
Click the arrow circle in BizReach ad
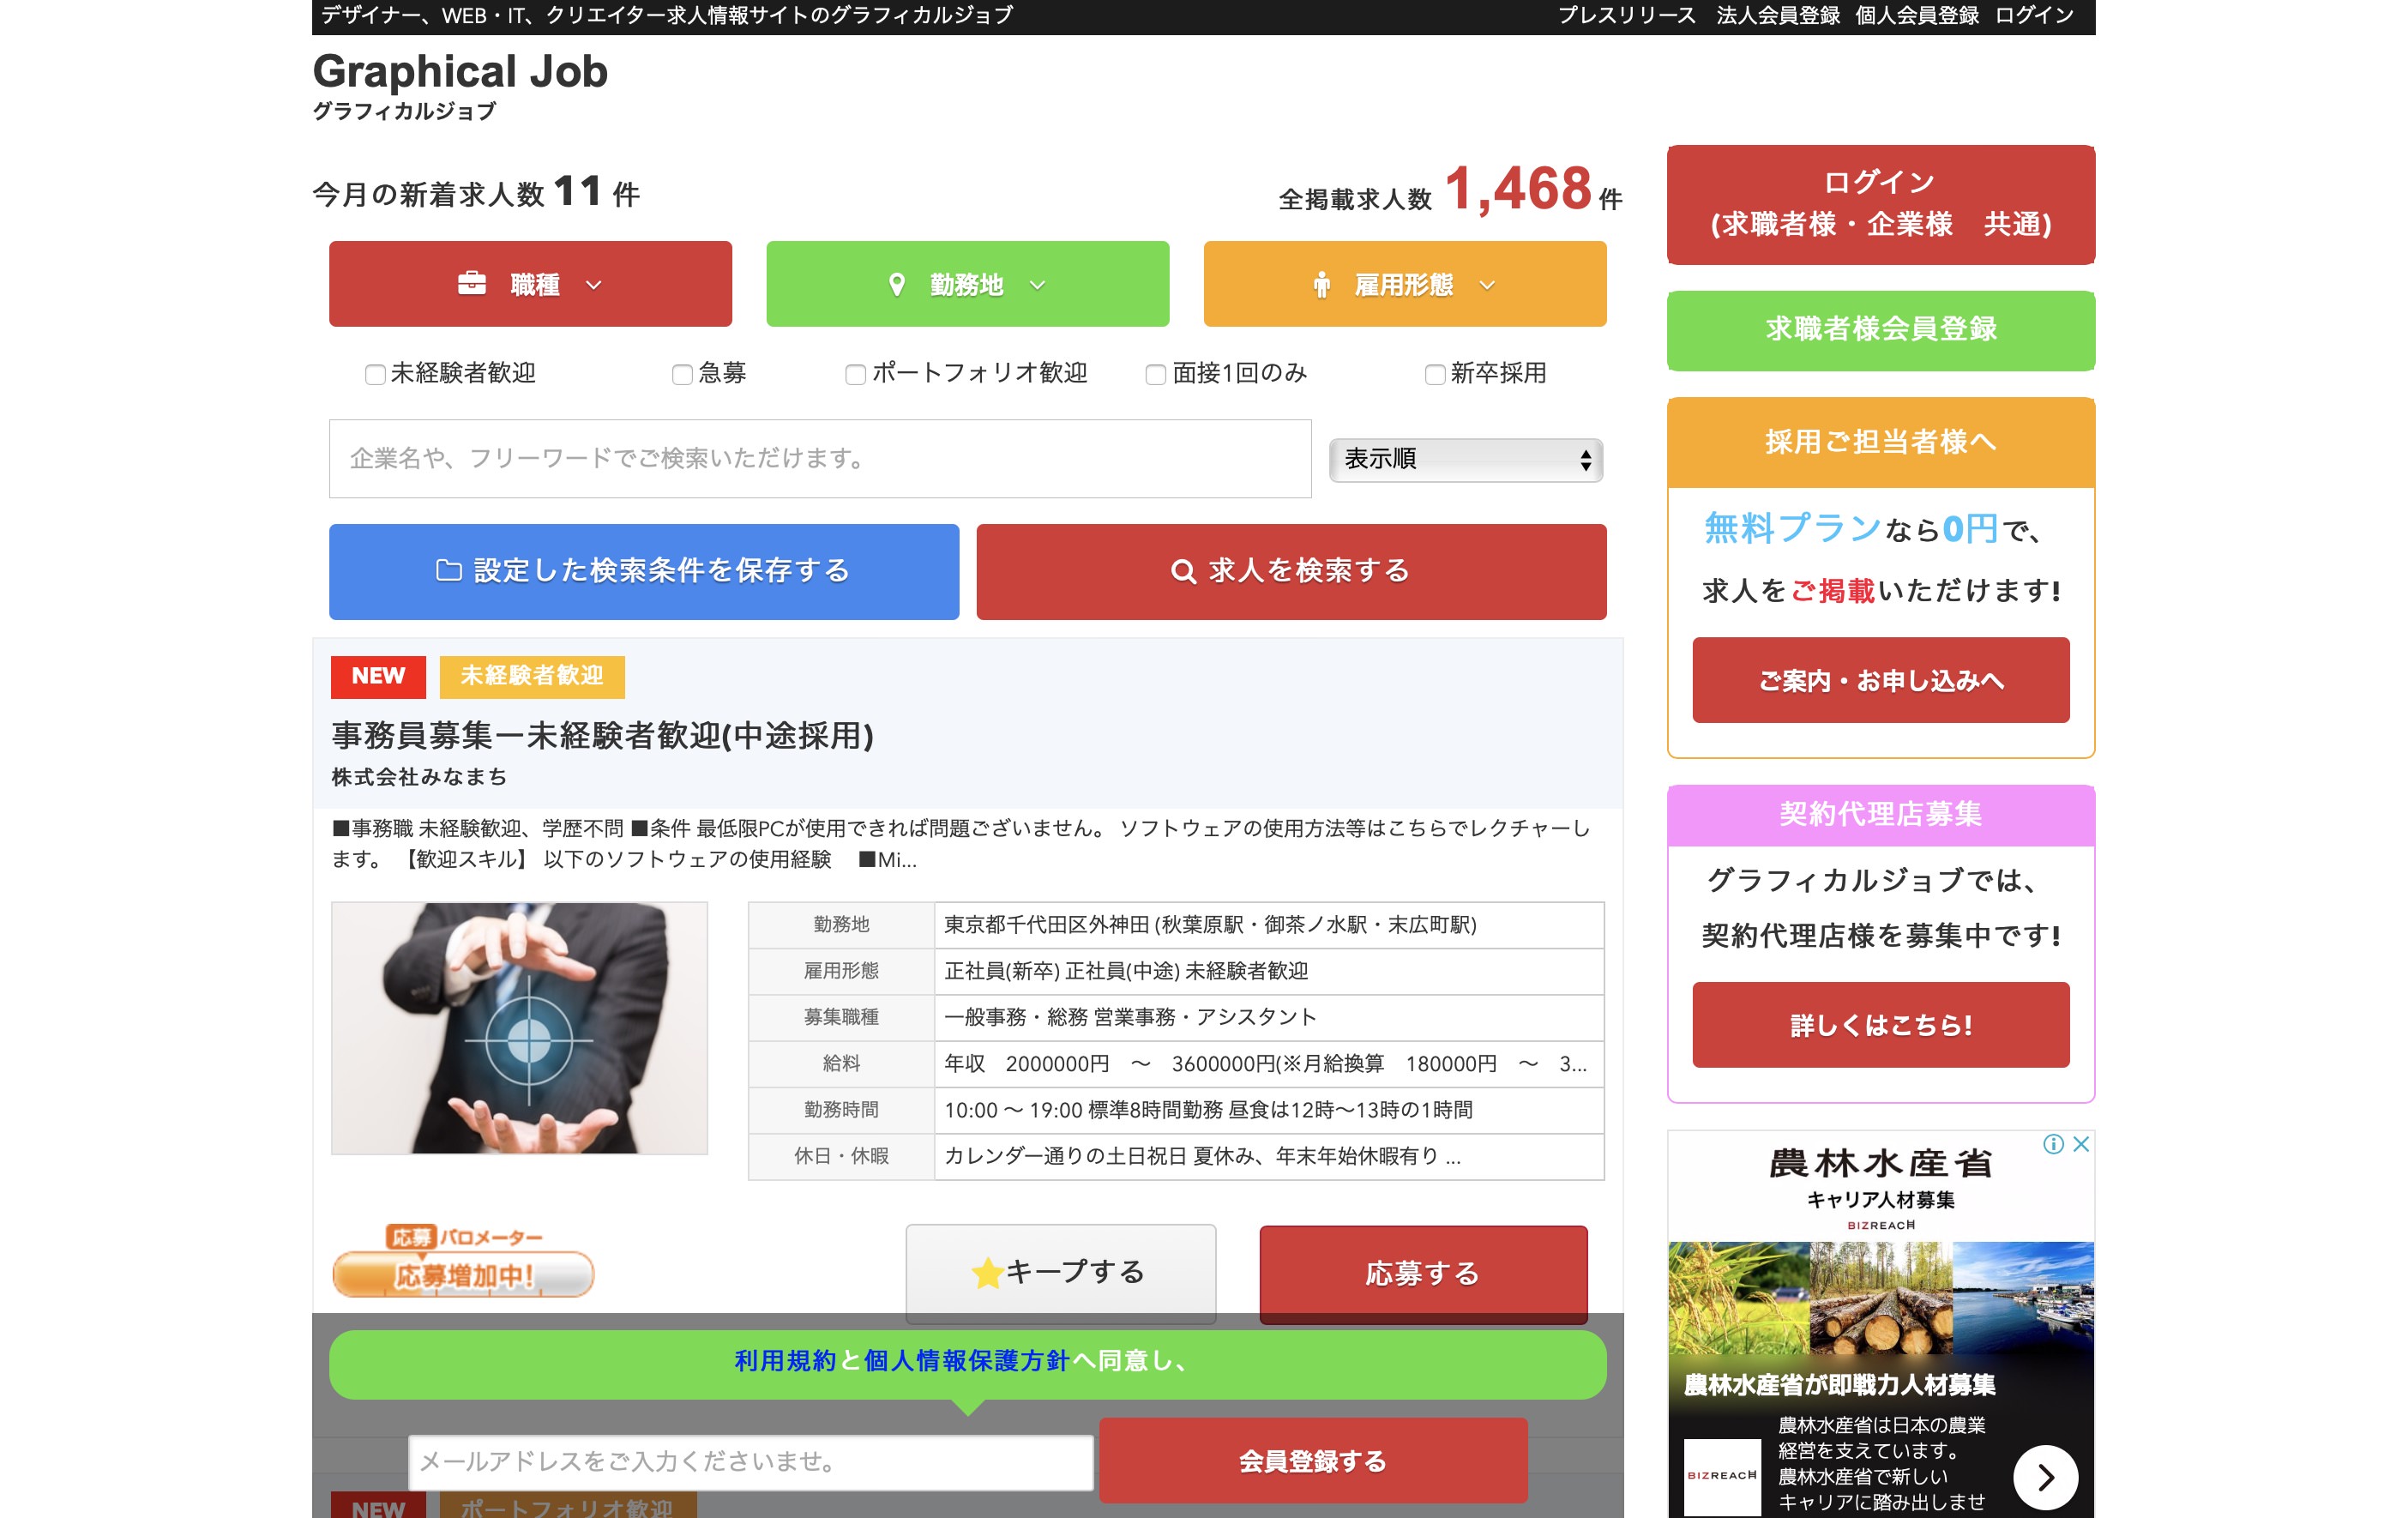pos(2045,1477)
